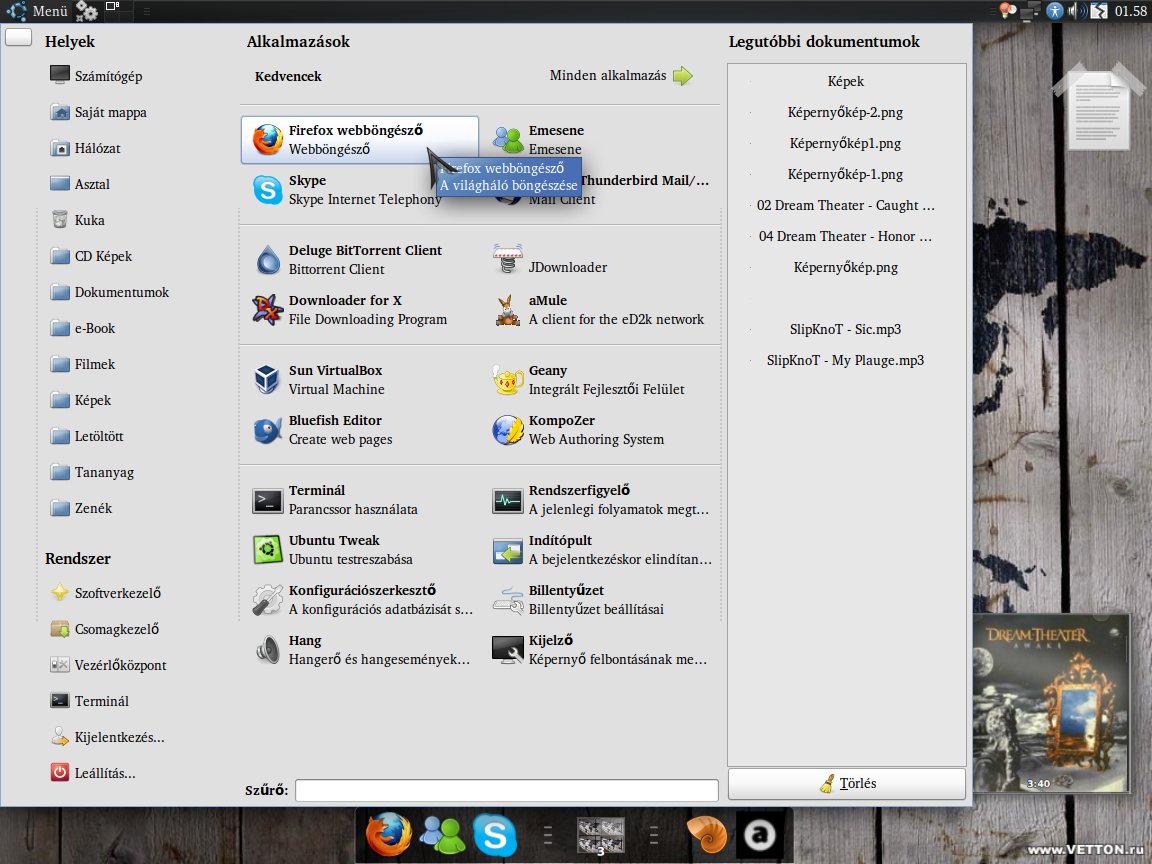
Task: Click the network icon in the system tray
Action: coord(1032,11)
